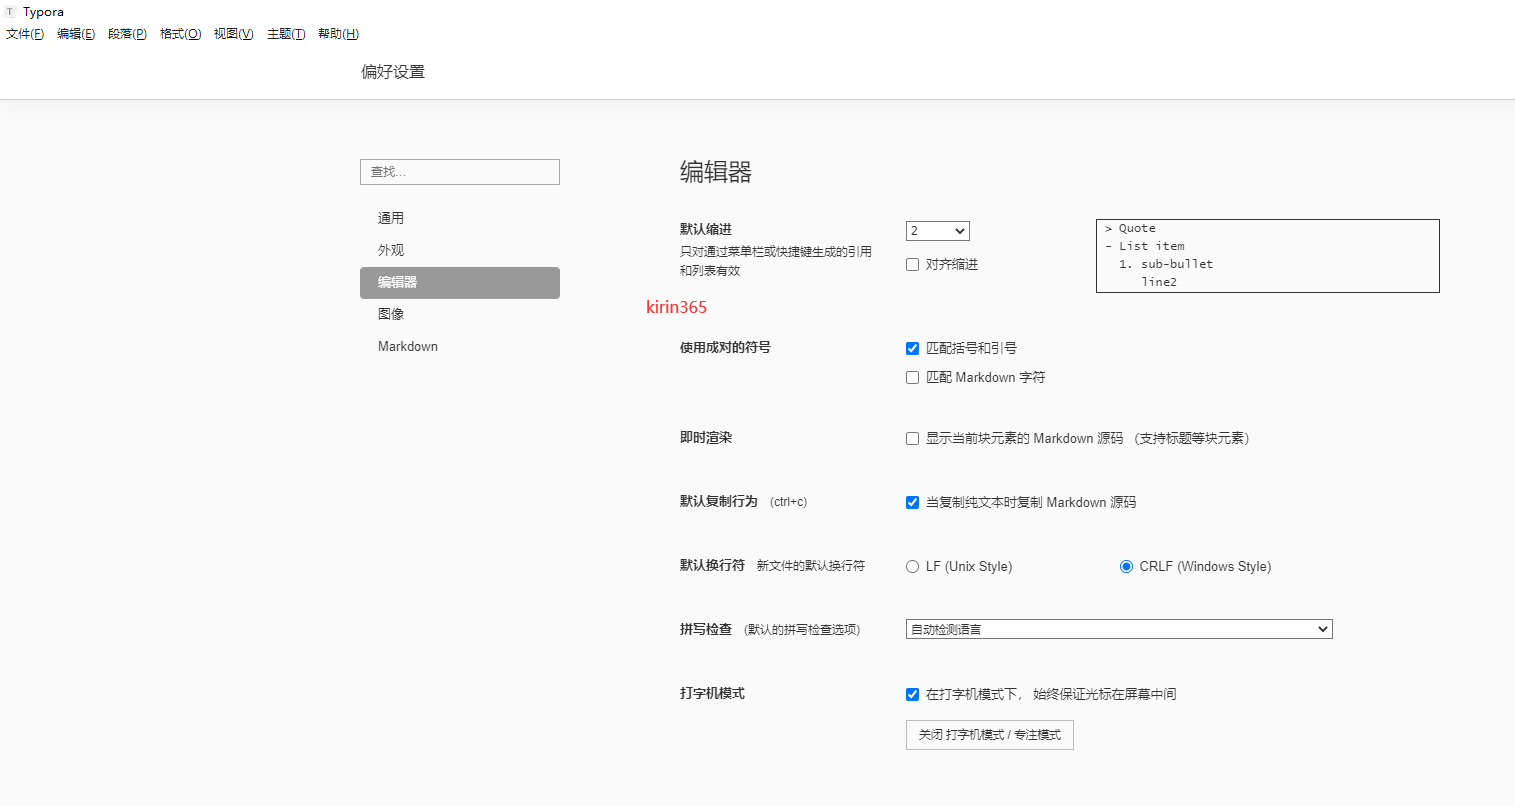Viewport: 1515px width, 806px height.
Task: Click the 打字机模式 setting label
Action: tap(712, 693)
